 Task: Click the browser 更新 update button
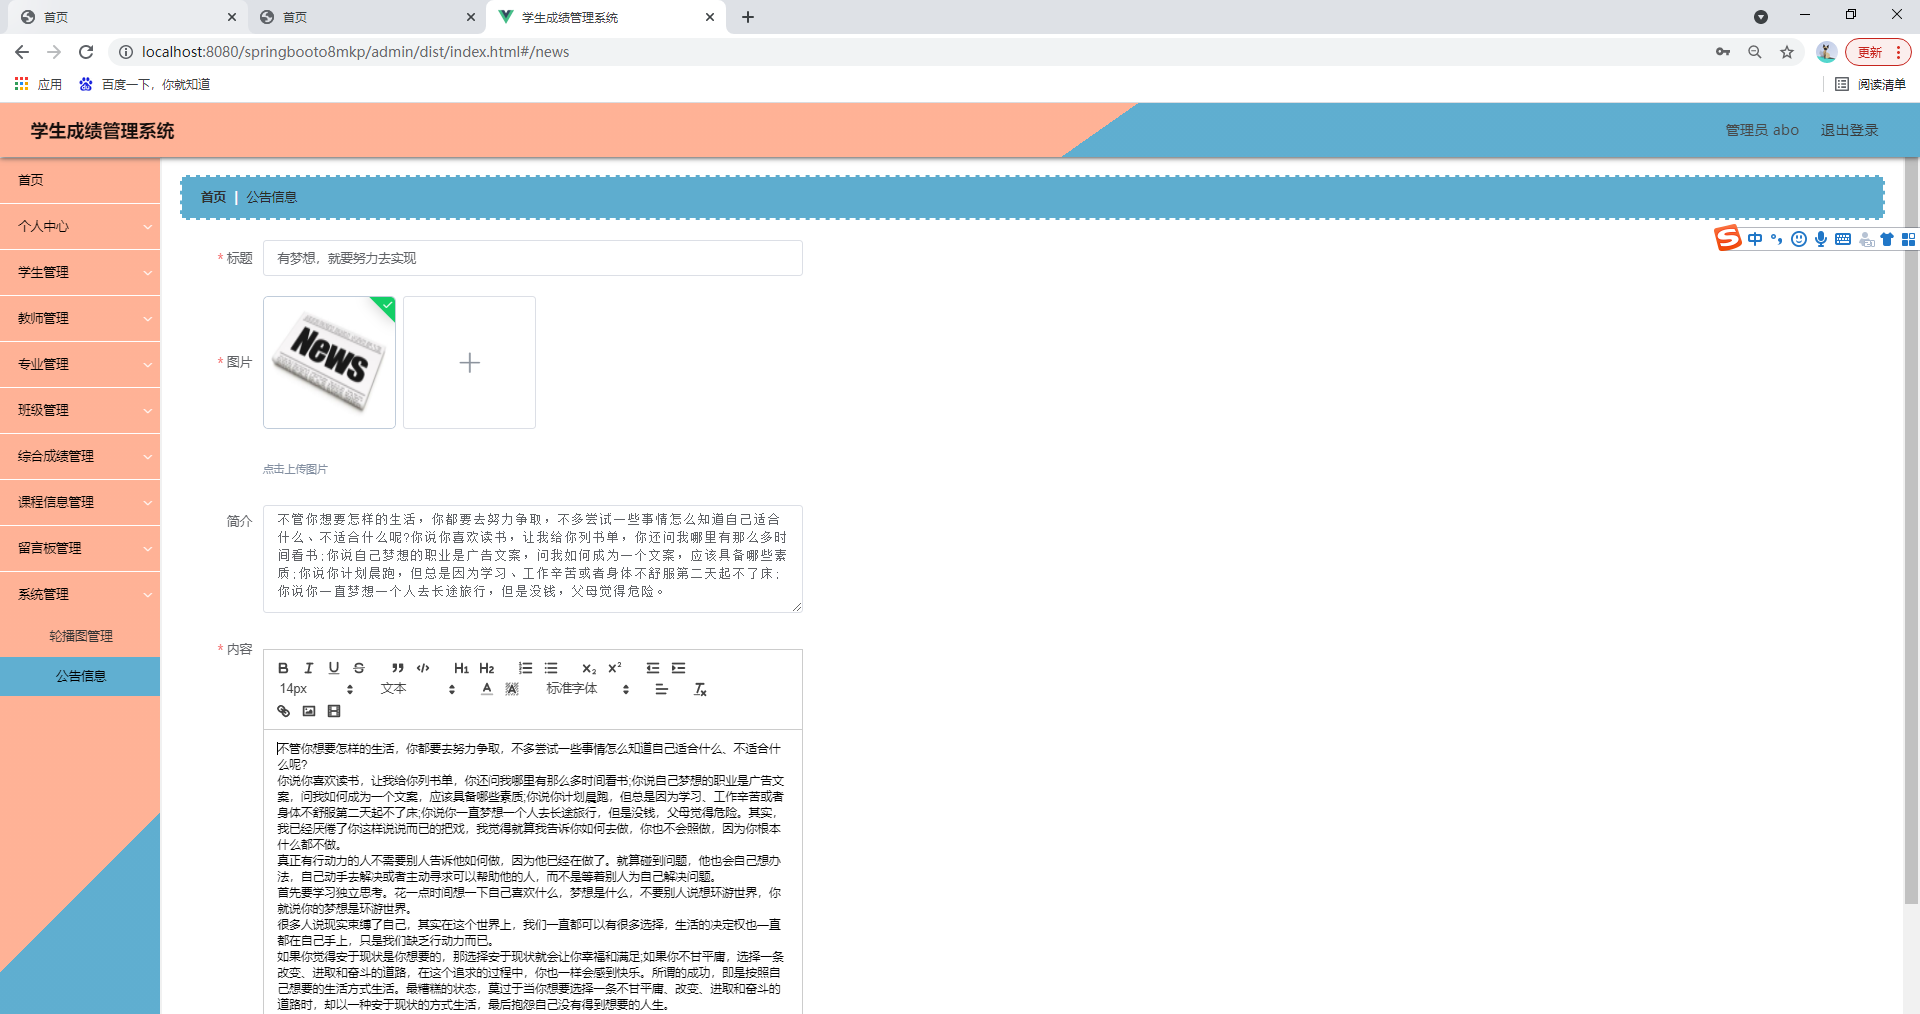pos(1878,52)
